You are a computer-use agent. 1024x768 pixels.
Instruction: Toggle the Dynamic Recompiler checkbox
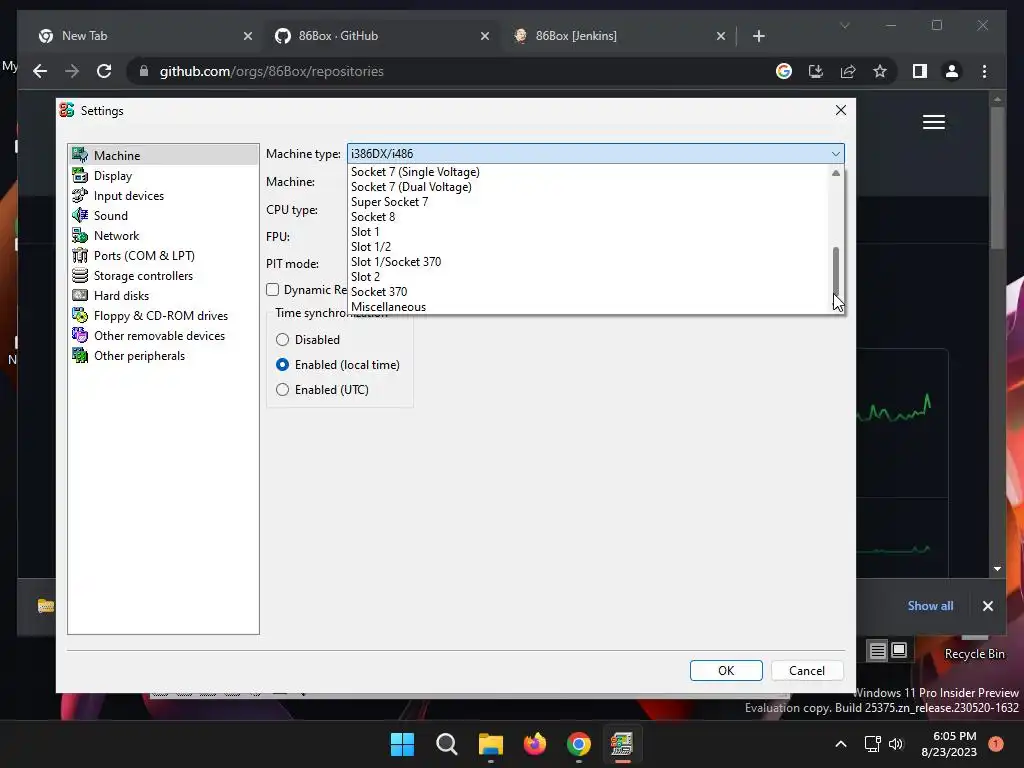273,289
